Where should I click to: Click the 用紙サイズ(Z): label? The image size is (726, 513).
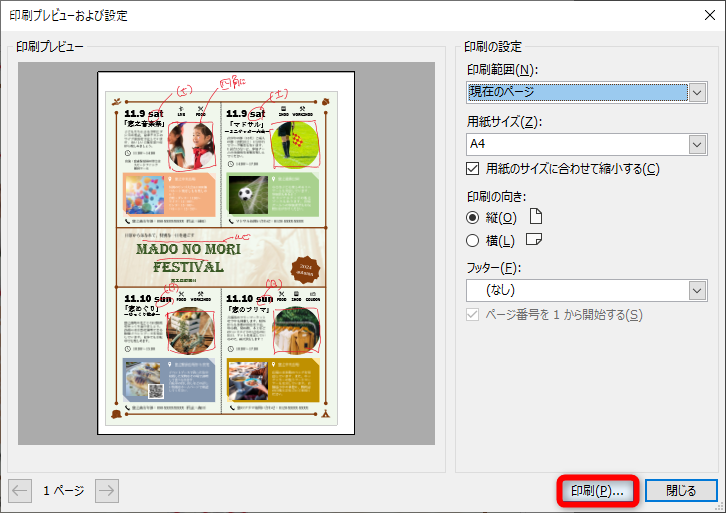[x=504, y=121]
